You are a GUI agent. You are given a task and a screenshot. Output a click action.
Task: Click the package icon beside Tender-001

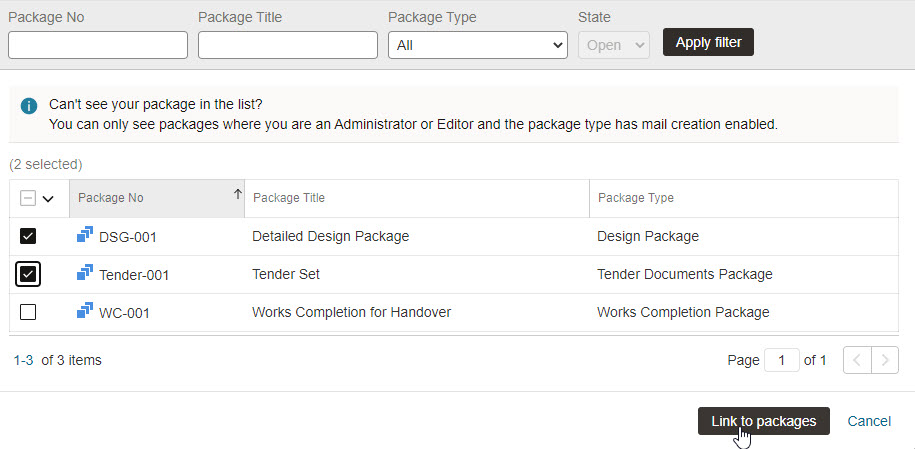coord(85,272)
